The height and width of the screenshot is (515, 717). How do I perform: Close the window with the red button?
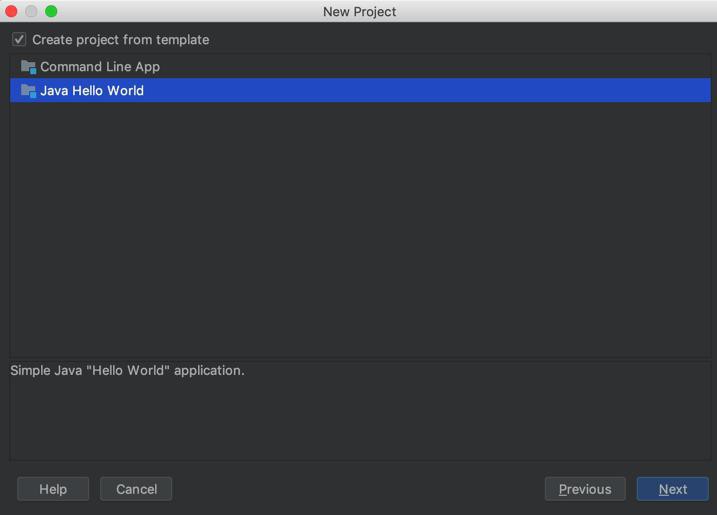[11, 11]
